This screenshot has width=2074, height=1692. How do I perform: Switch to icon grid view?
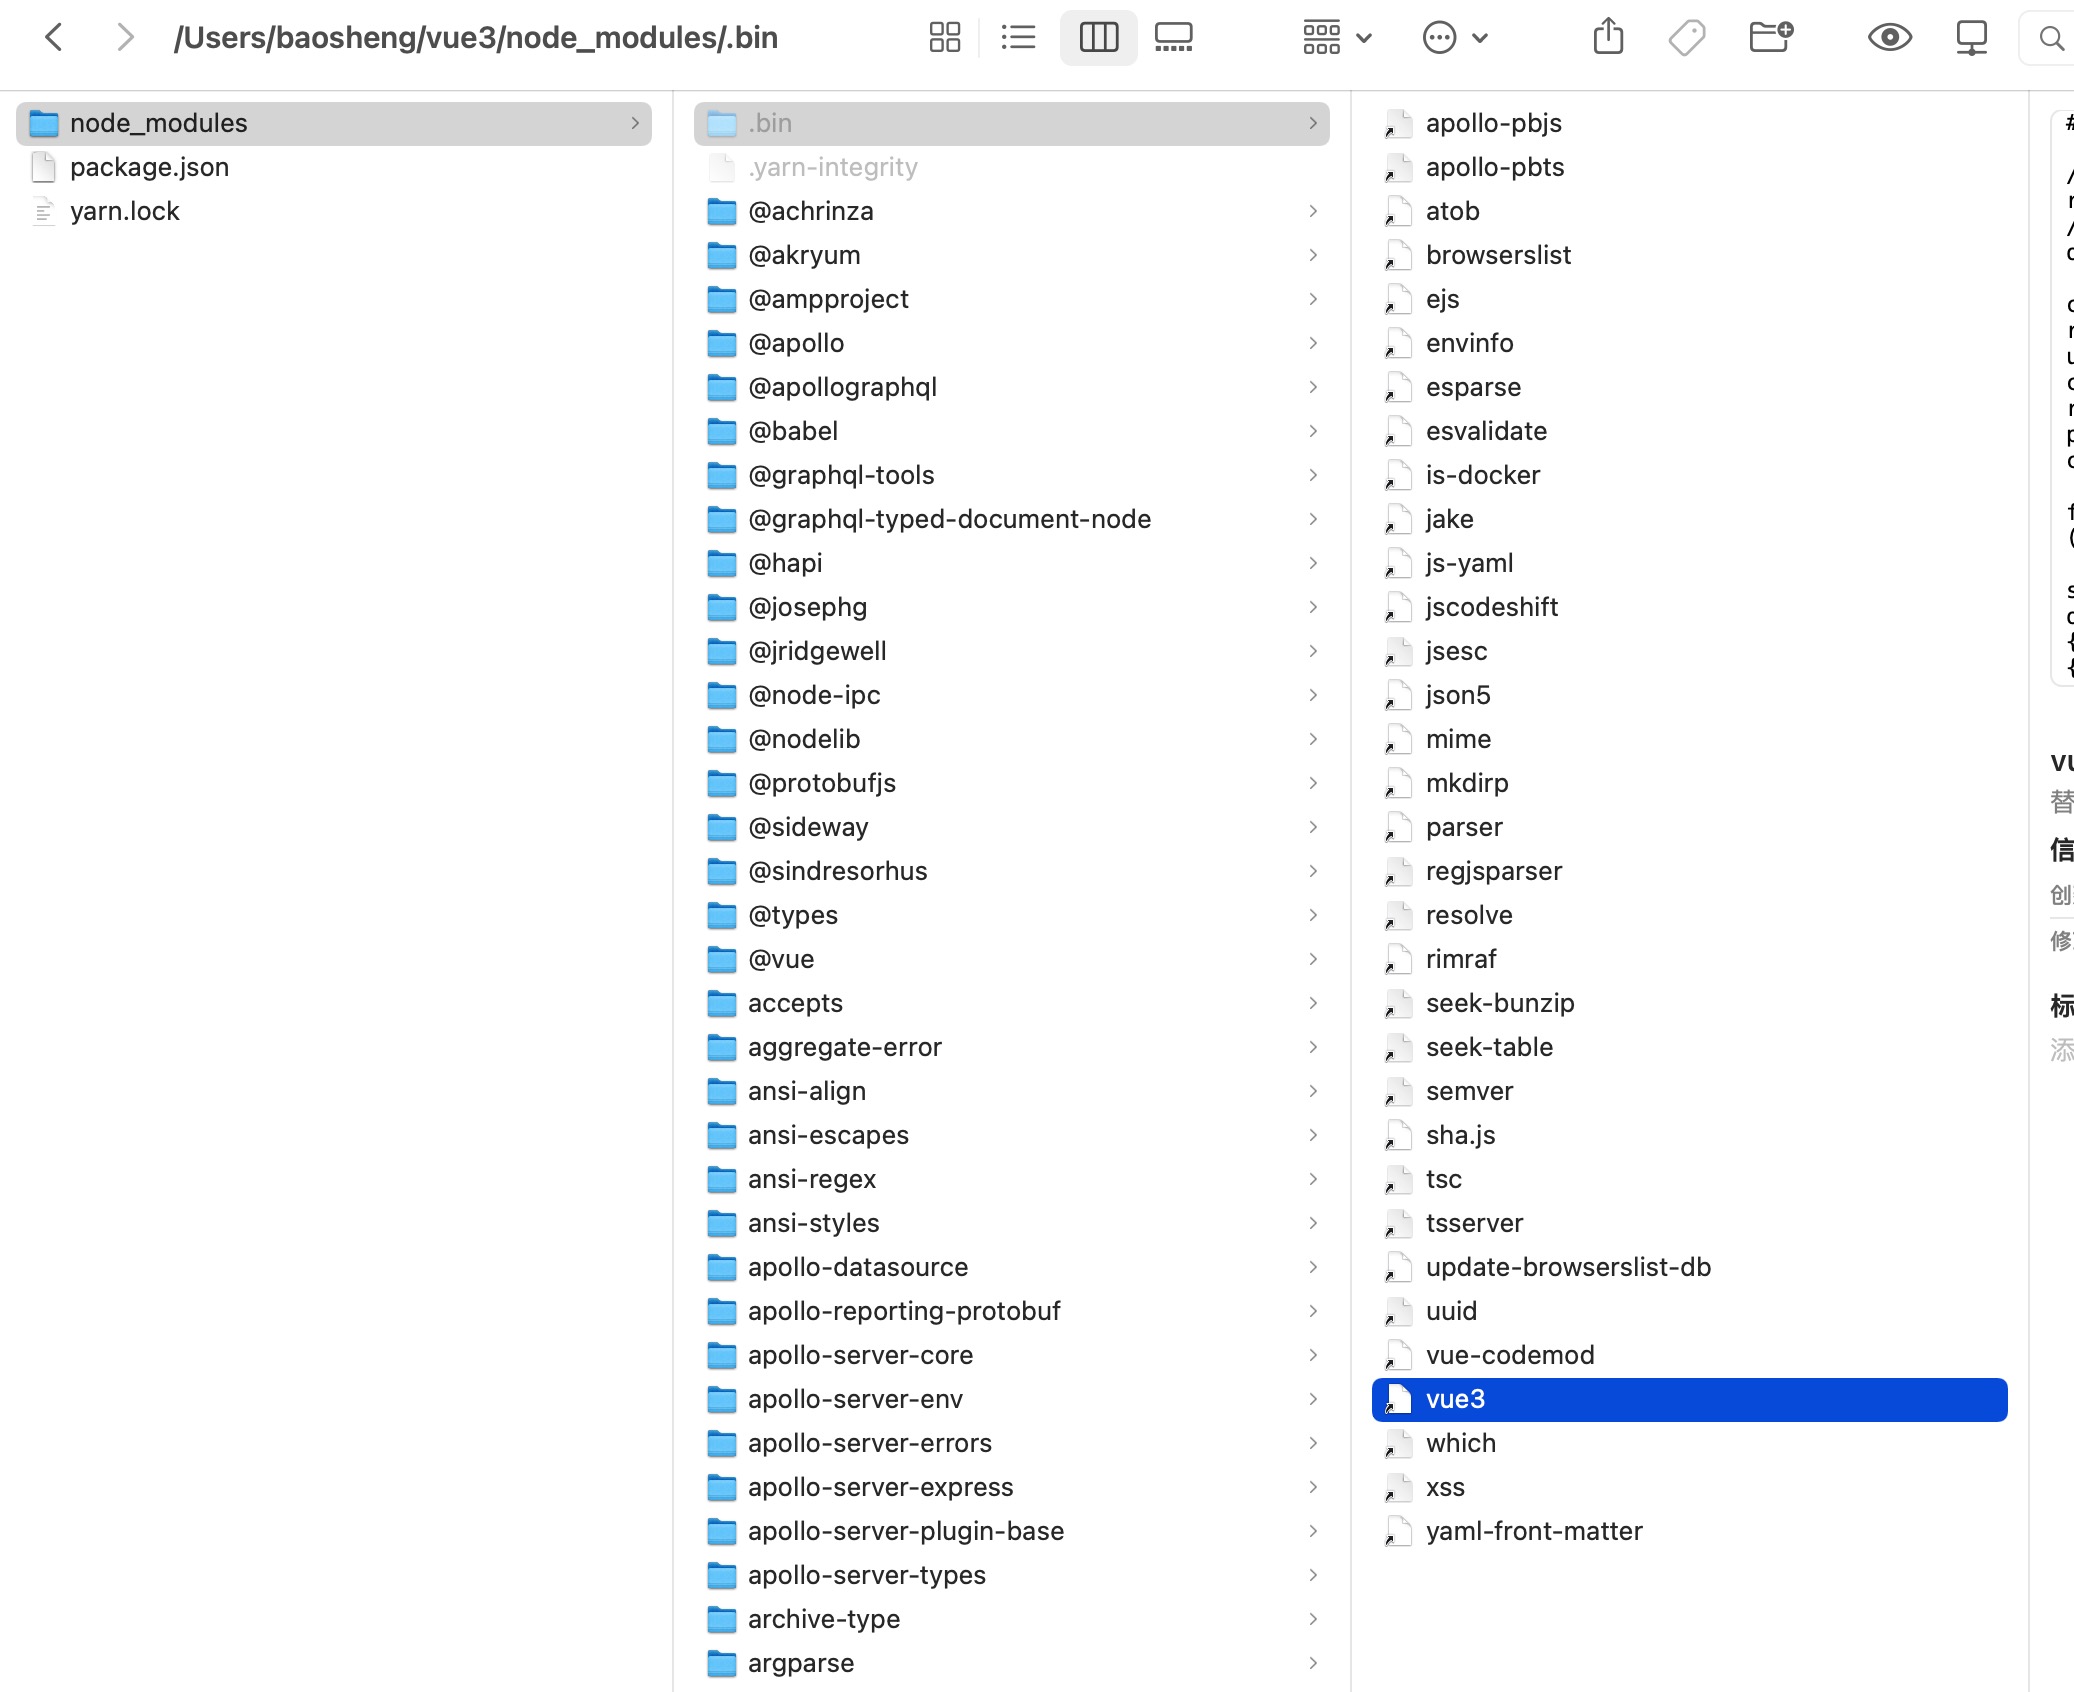tap(944, 38)
